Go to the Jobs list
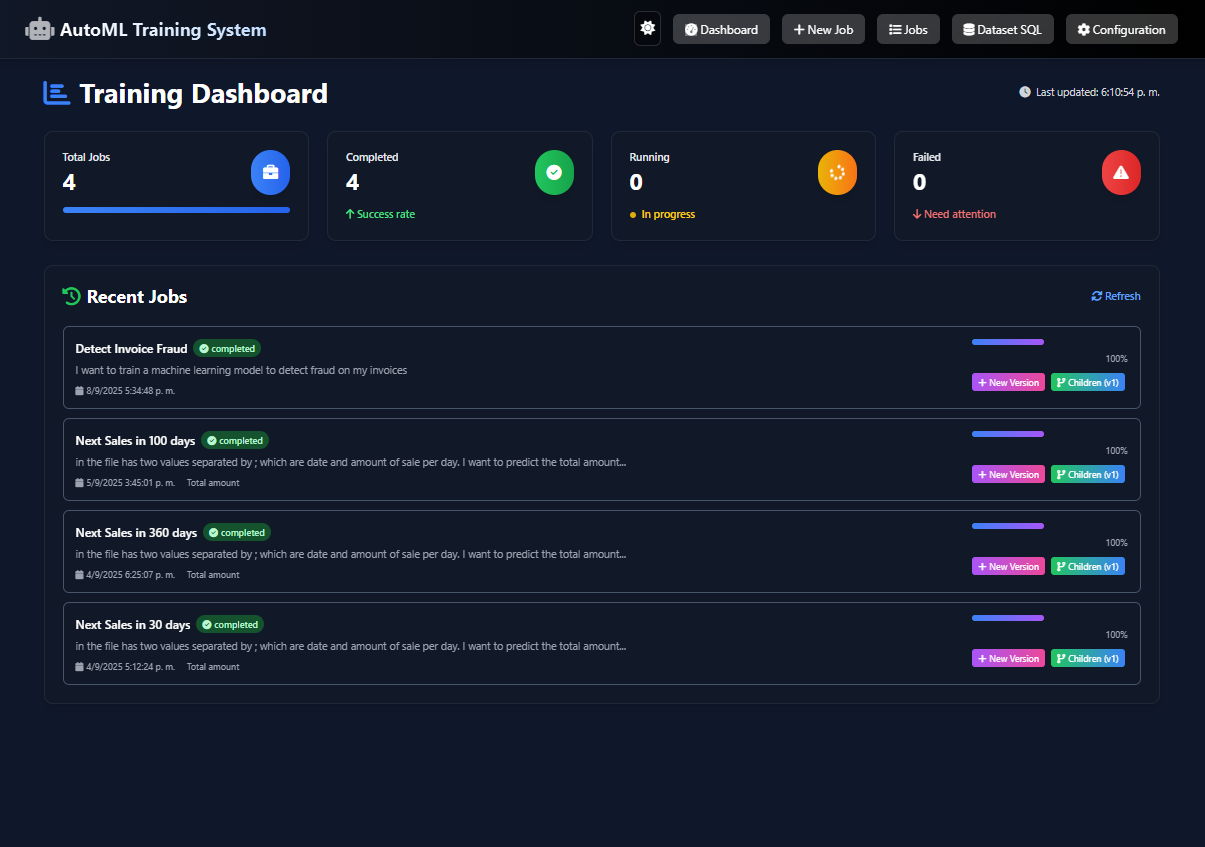The height and width of the screenshot is (847, 1205). (x=908, y=30)
